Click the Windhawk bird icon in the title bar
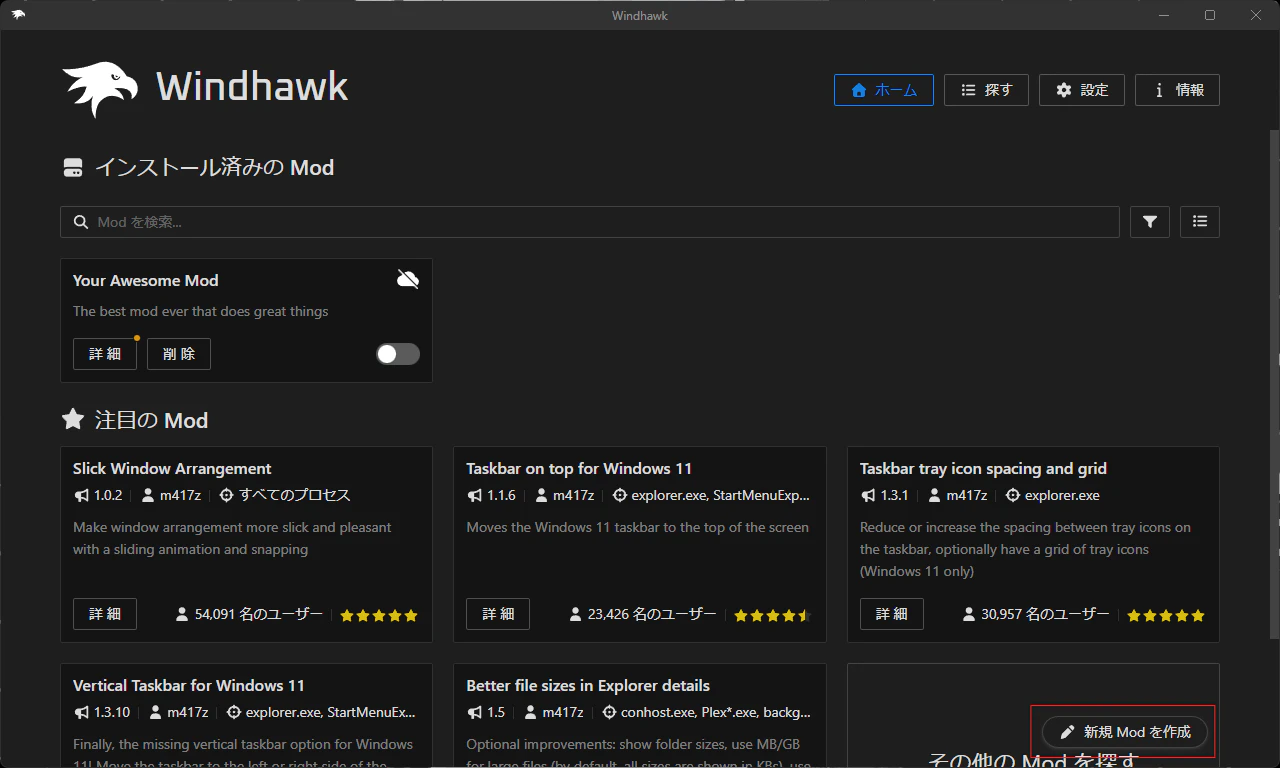Viewport: 1280px width, 768px height. (x=18, y=15)
